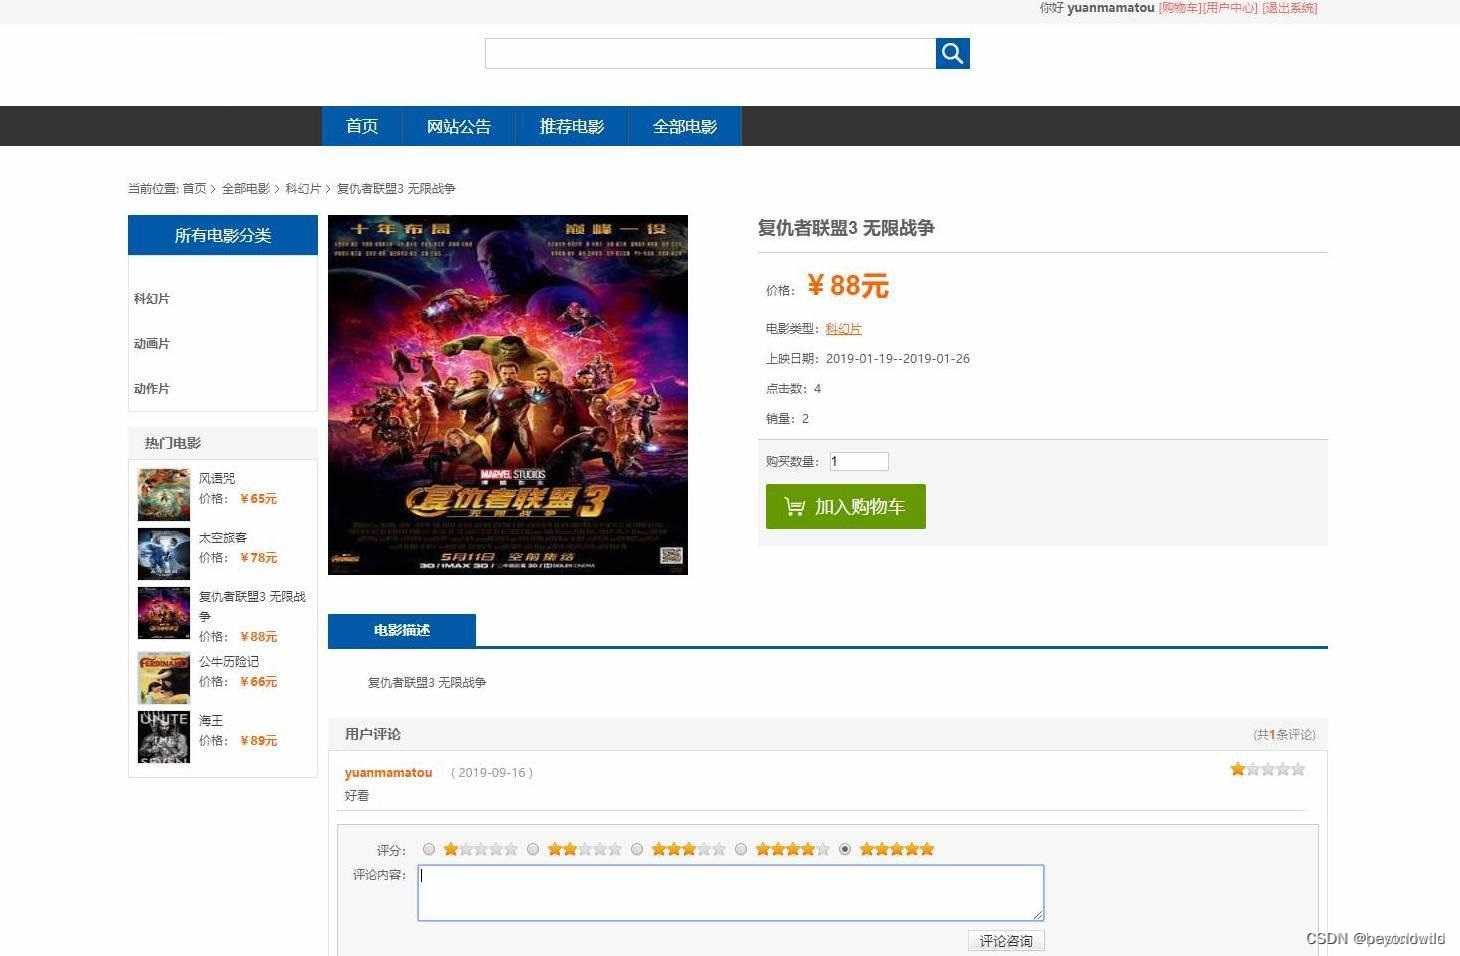
Task: Click the 共1条评论 count text
Action: click(1285, 734)
